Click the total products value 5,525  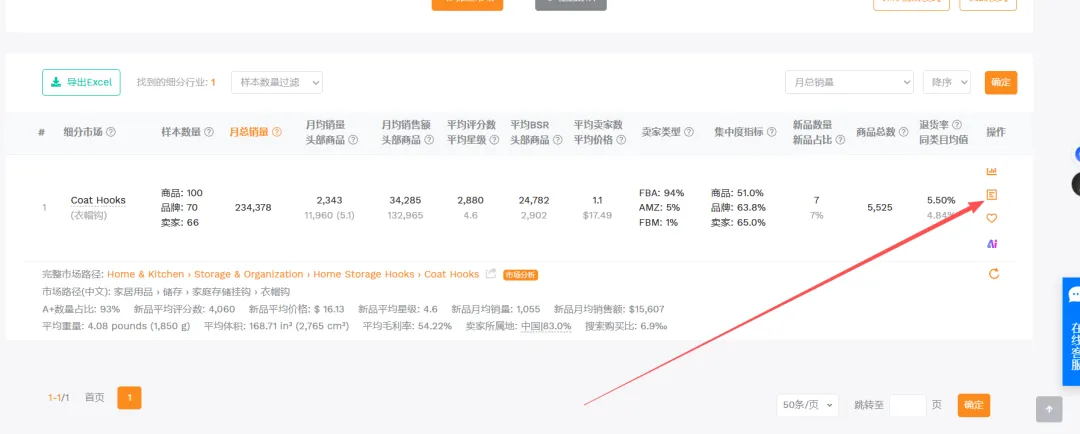tap(880, 207)
